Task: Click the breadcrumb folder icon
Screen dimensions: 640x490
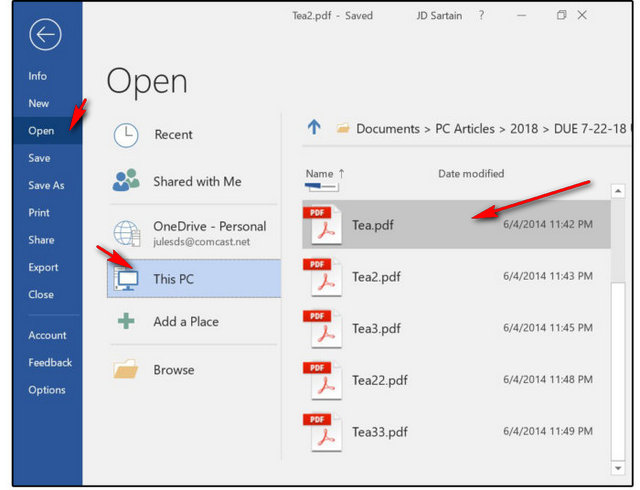Action: point(343,128)
